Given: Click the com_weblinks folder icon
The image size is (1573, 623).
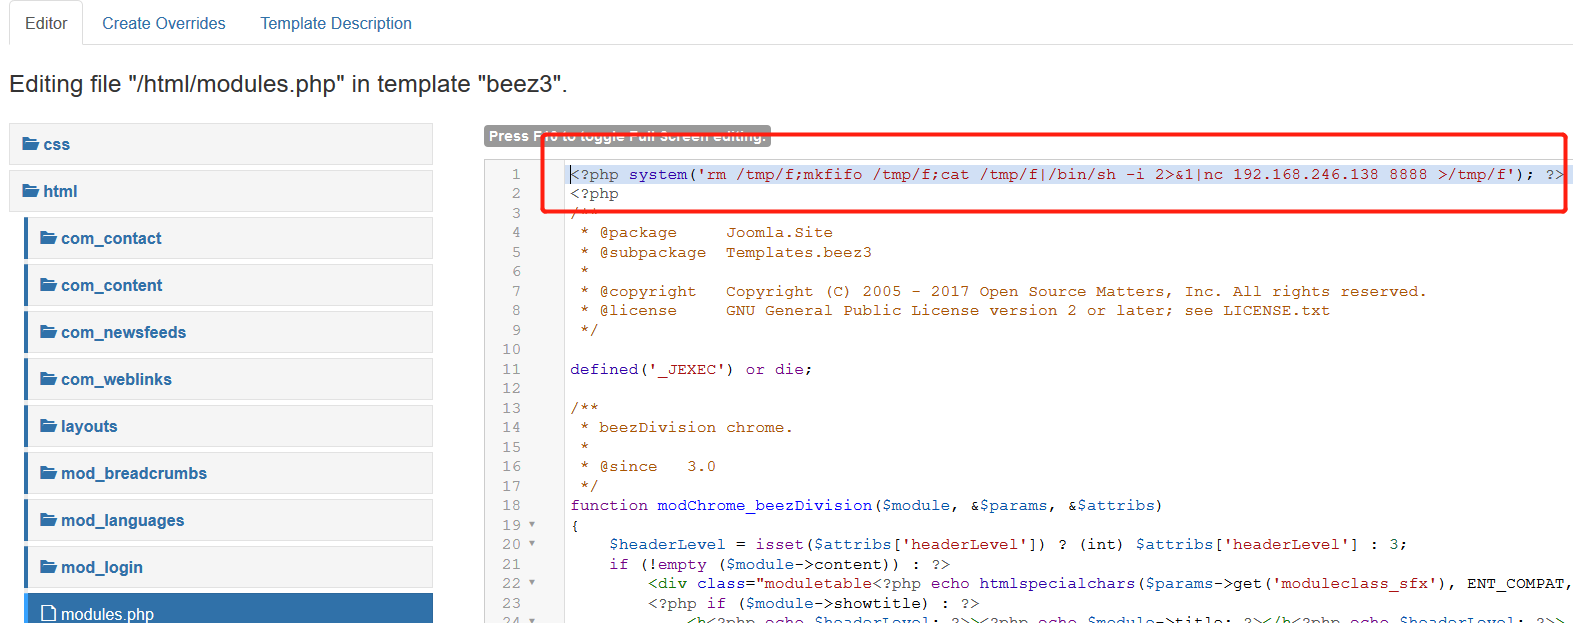Looking at the screenshot, I should (x=48, y=379).
